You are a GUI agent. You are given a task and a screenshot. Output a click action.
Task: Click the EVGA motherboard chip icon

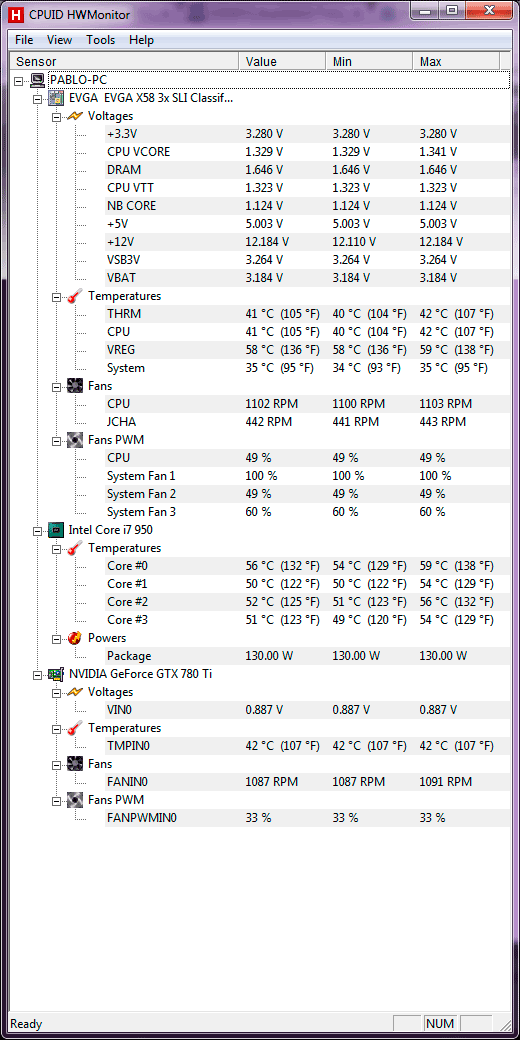pos(56,98)
